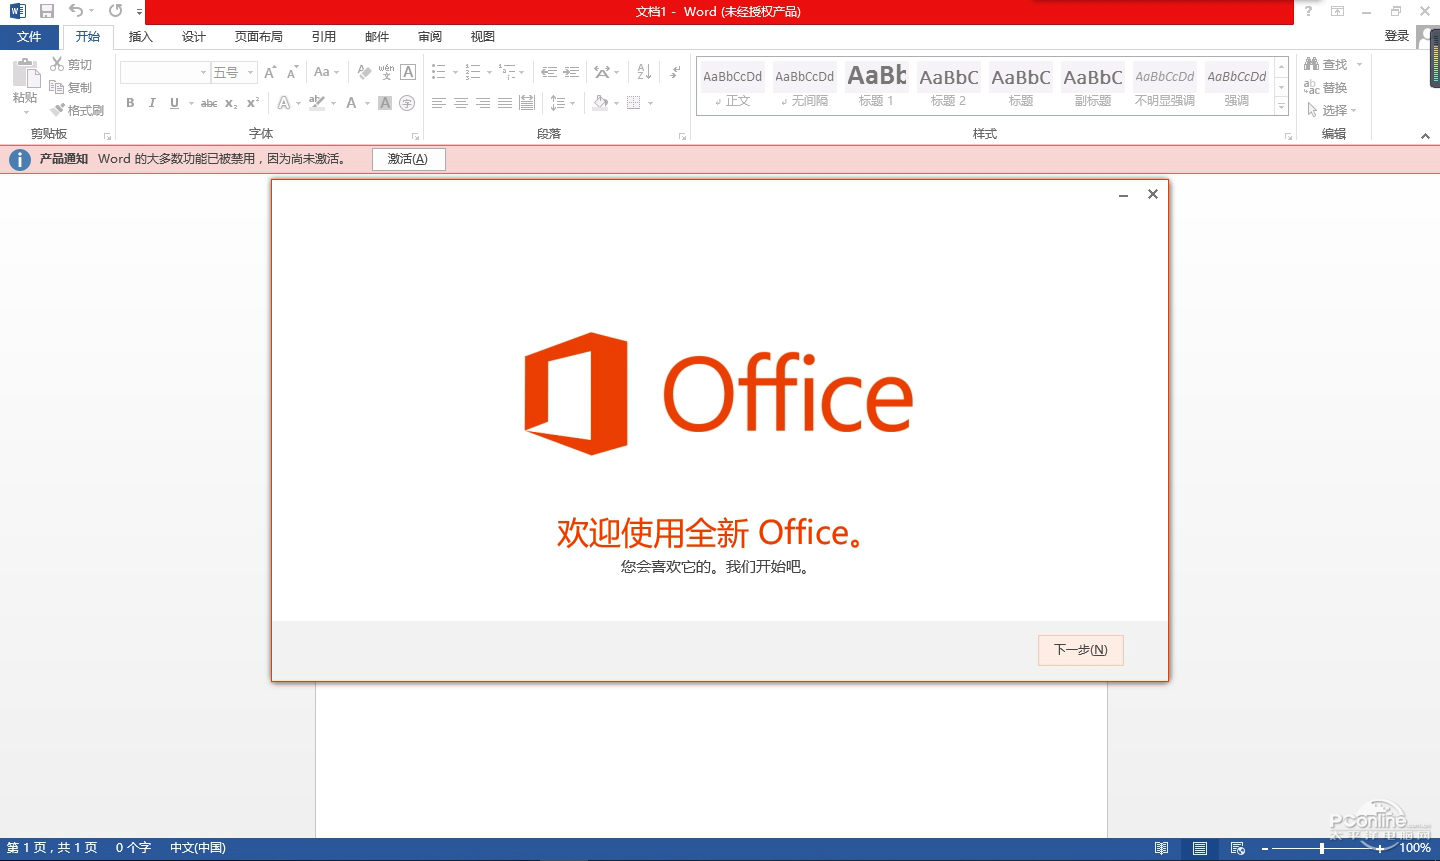Click the Redo/Repeat icon in title bar
This screenshot has height=861, width=1440.
[x=115, y=11]
